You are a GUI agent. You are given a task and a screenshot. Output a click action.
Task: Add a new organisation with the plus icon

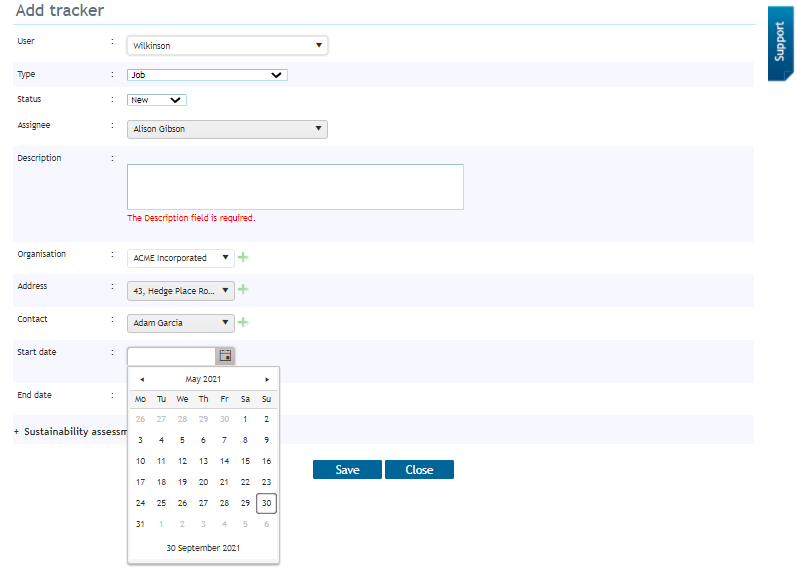tap(243, 257)
